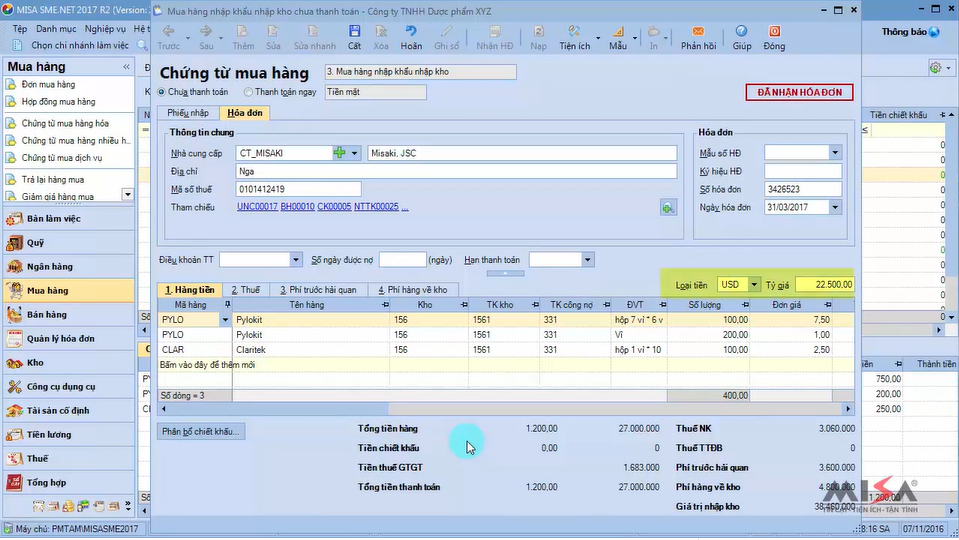Click the Số ngày được nợ field
The height and width of the screenshot is (540, 959).
pos(402,260)
